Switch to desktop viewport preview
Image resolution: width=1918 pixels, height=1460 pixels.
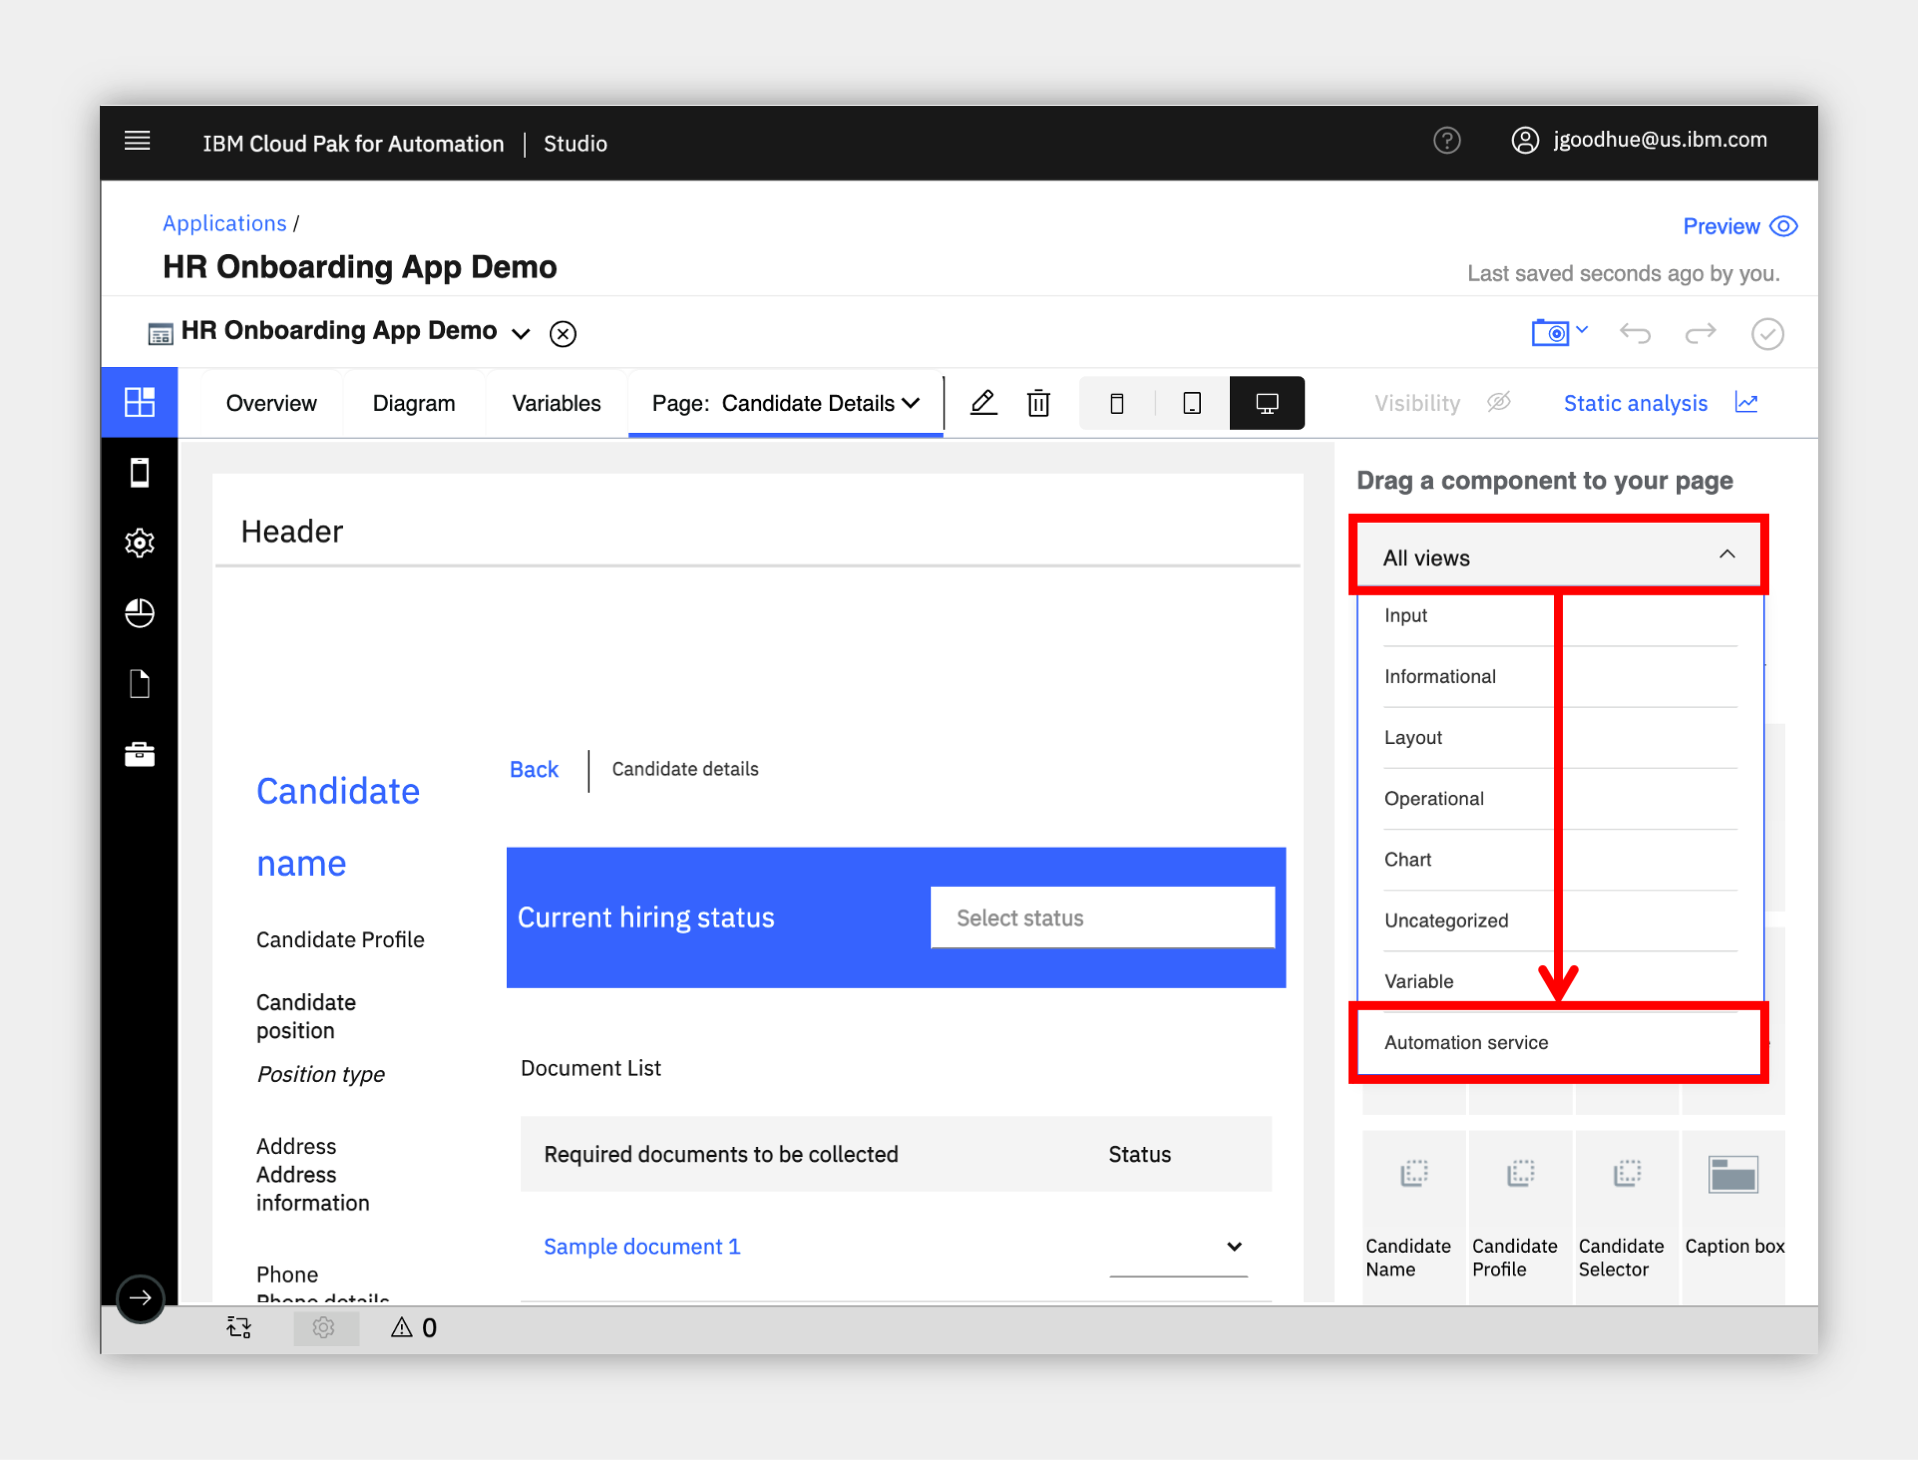[x=1267, y=403]
